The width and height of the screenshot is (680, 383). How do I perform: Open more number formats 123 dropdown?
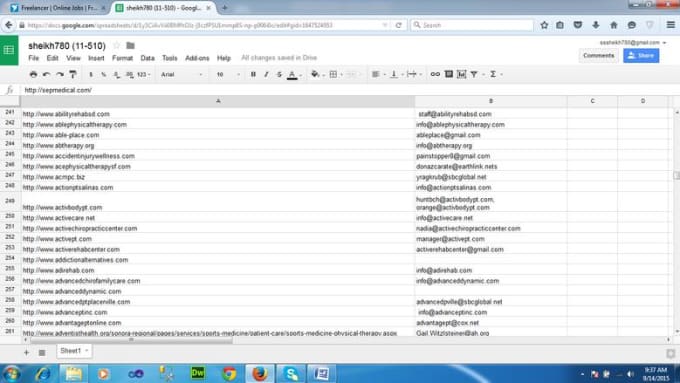tap(144, 75)
